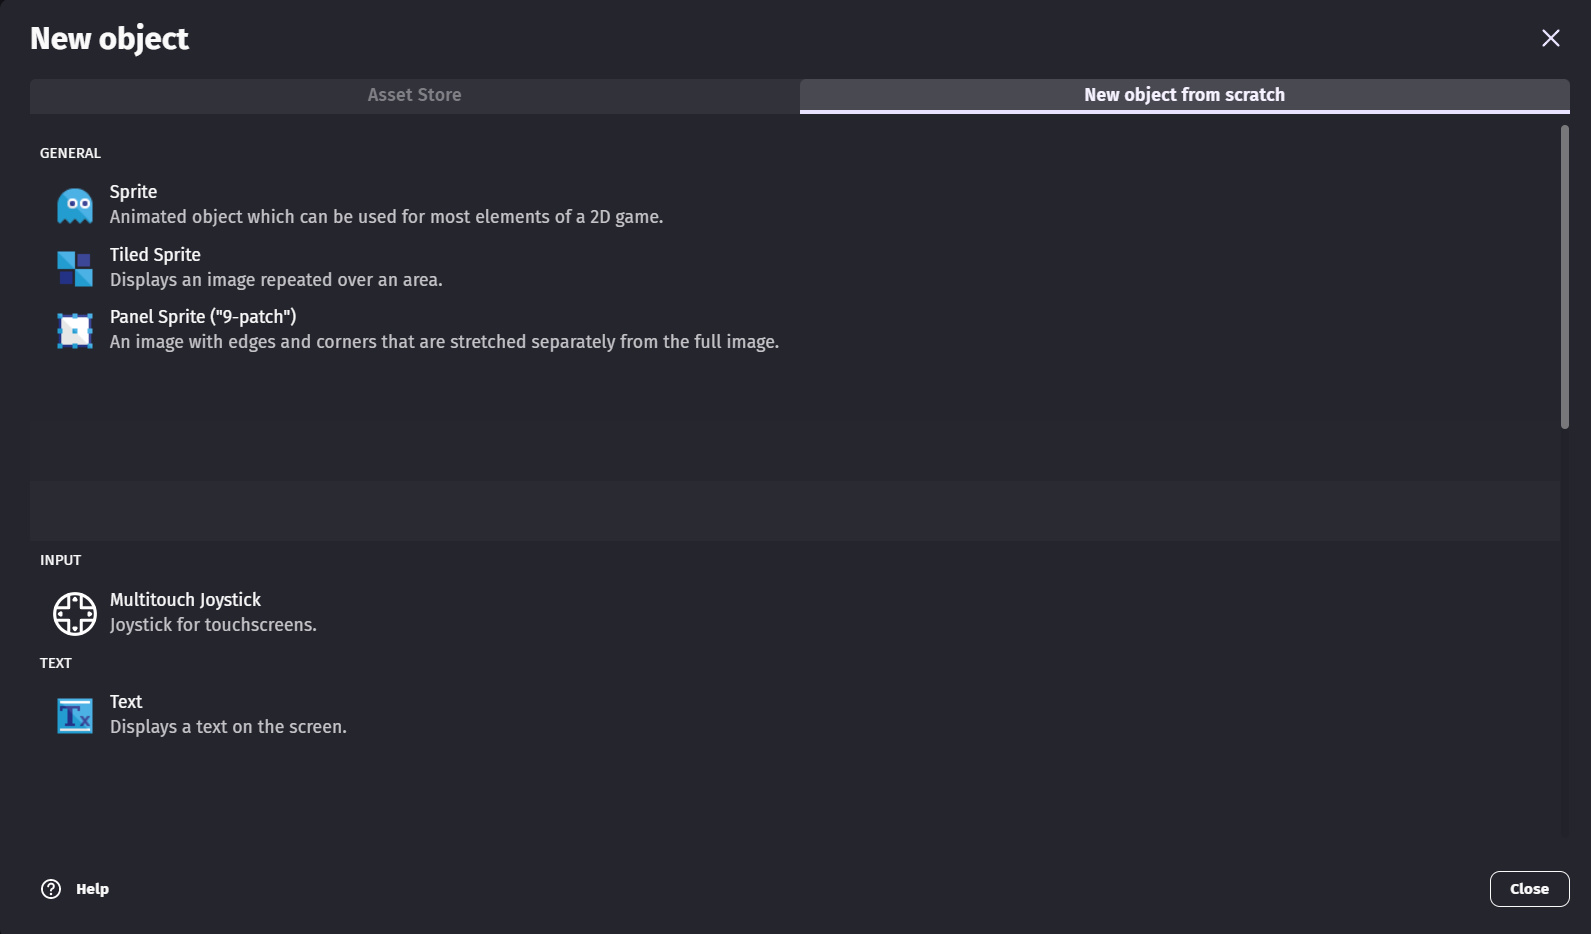The width and height of the screenshot is (1591, 934).
Task: Click the Close button
Action: coord(1529,888)
